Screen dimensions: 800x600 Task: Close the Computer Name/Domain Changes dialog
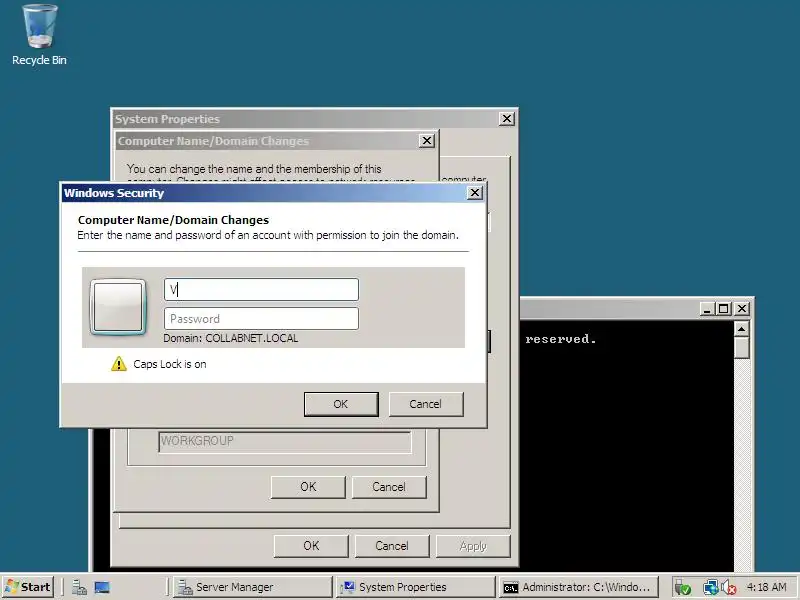(x=427, y=141)
